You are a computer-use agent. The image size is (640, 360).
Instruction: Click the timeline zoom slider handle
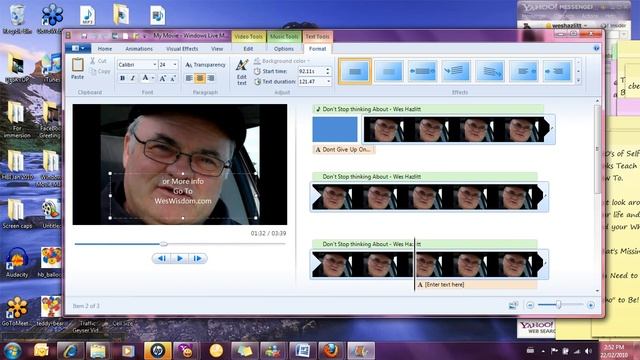click(559, 304)
